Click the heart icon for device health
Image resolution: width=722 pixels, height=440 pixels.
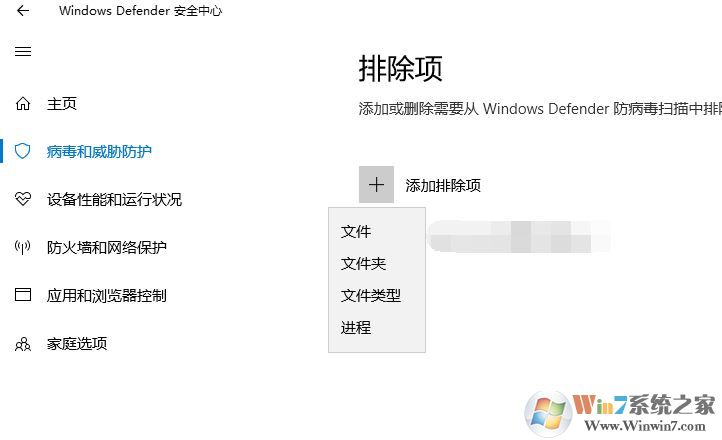(x=23, y=199)
